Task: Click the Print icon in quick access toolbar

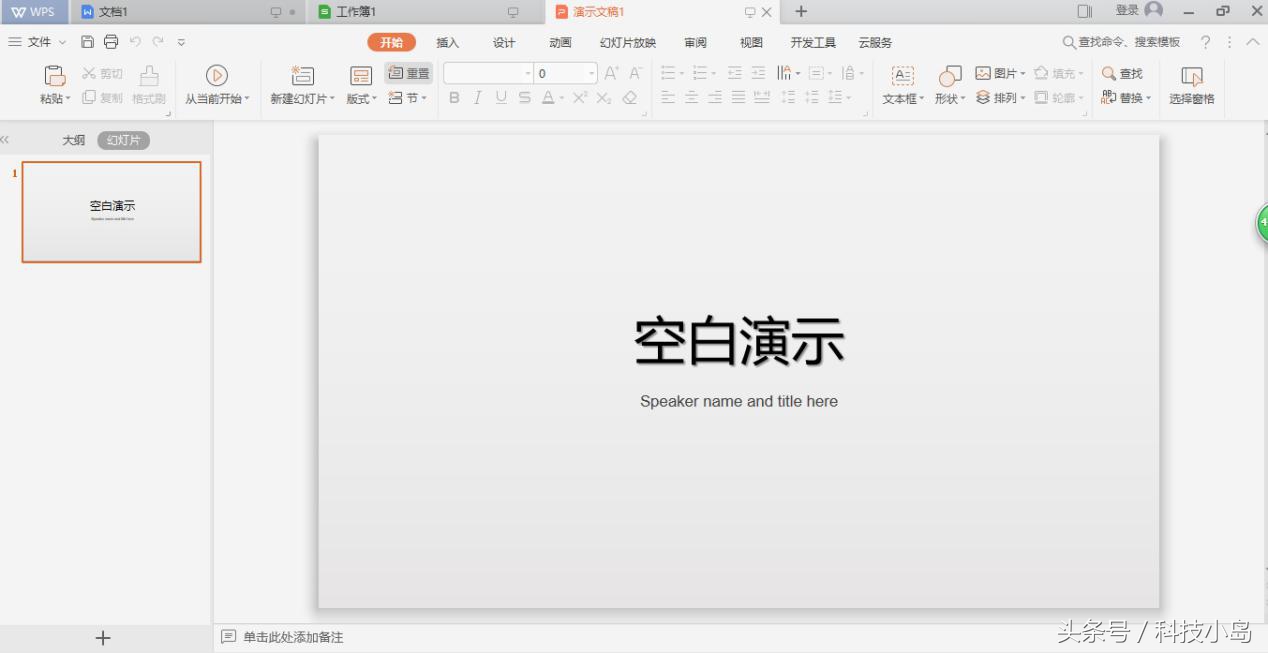Action: 111,42
